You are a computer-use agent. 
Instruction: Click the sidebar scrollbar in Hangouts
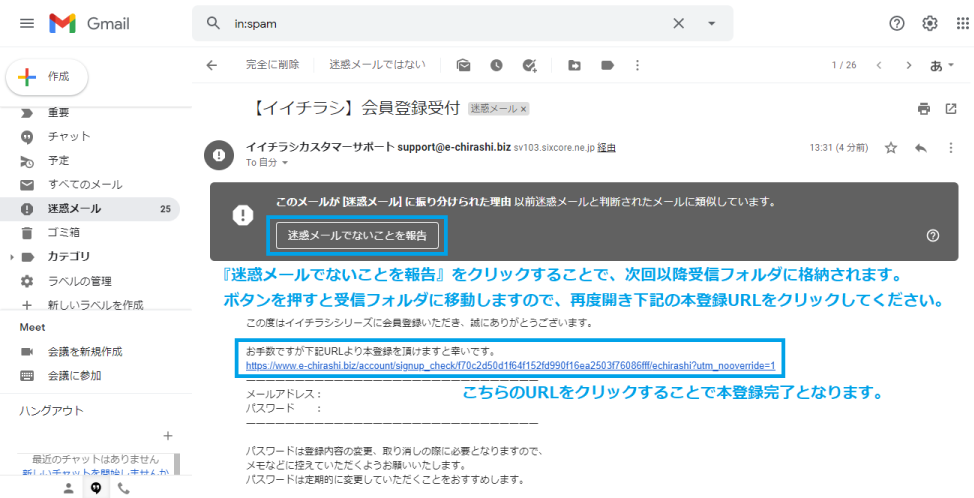click(x=177, y=464)
